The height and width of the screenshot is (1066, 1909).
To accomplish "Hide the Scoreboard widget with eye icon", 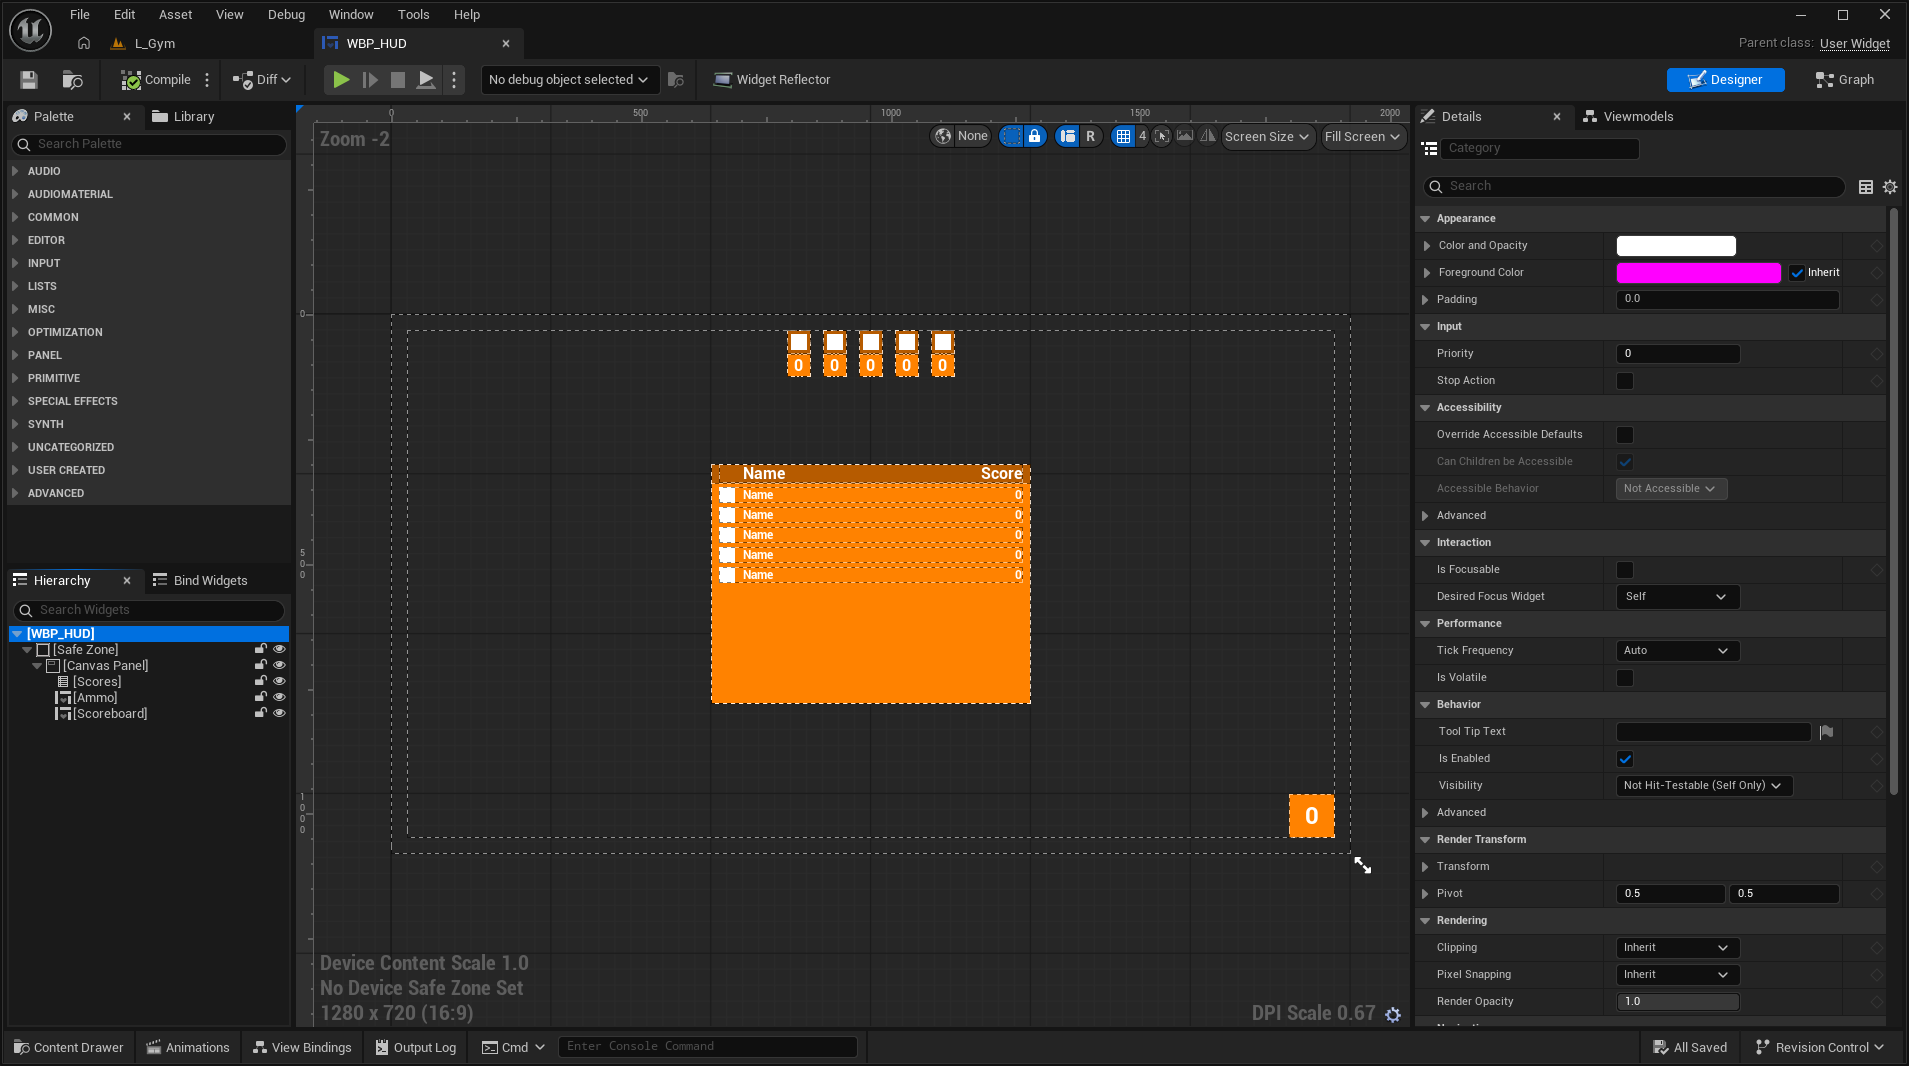I will (x=279, y=714).
